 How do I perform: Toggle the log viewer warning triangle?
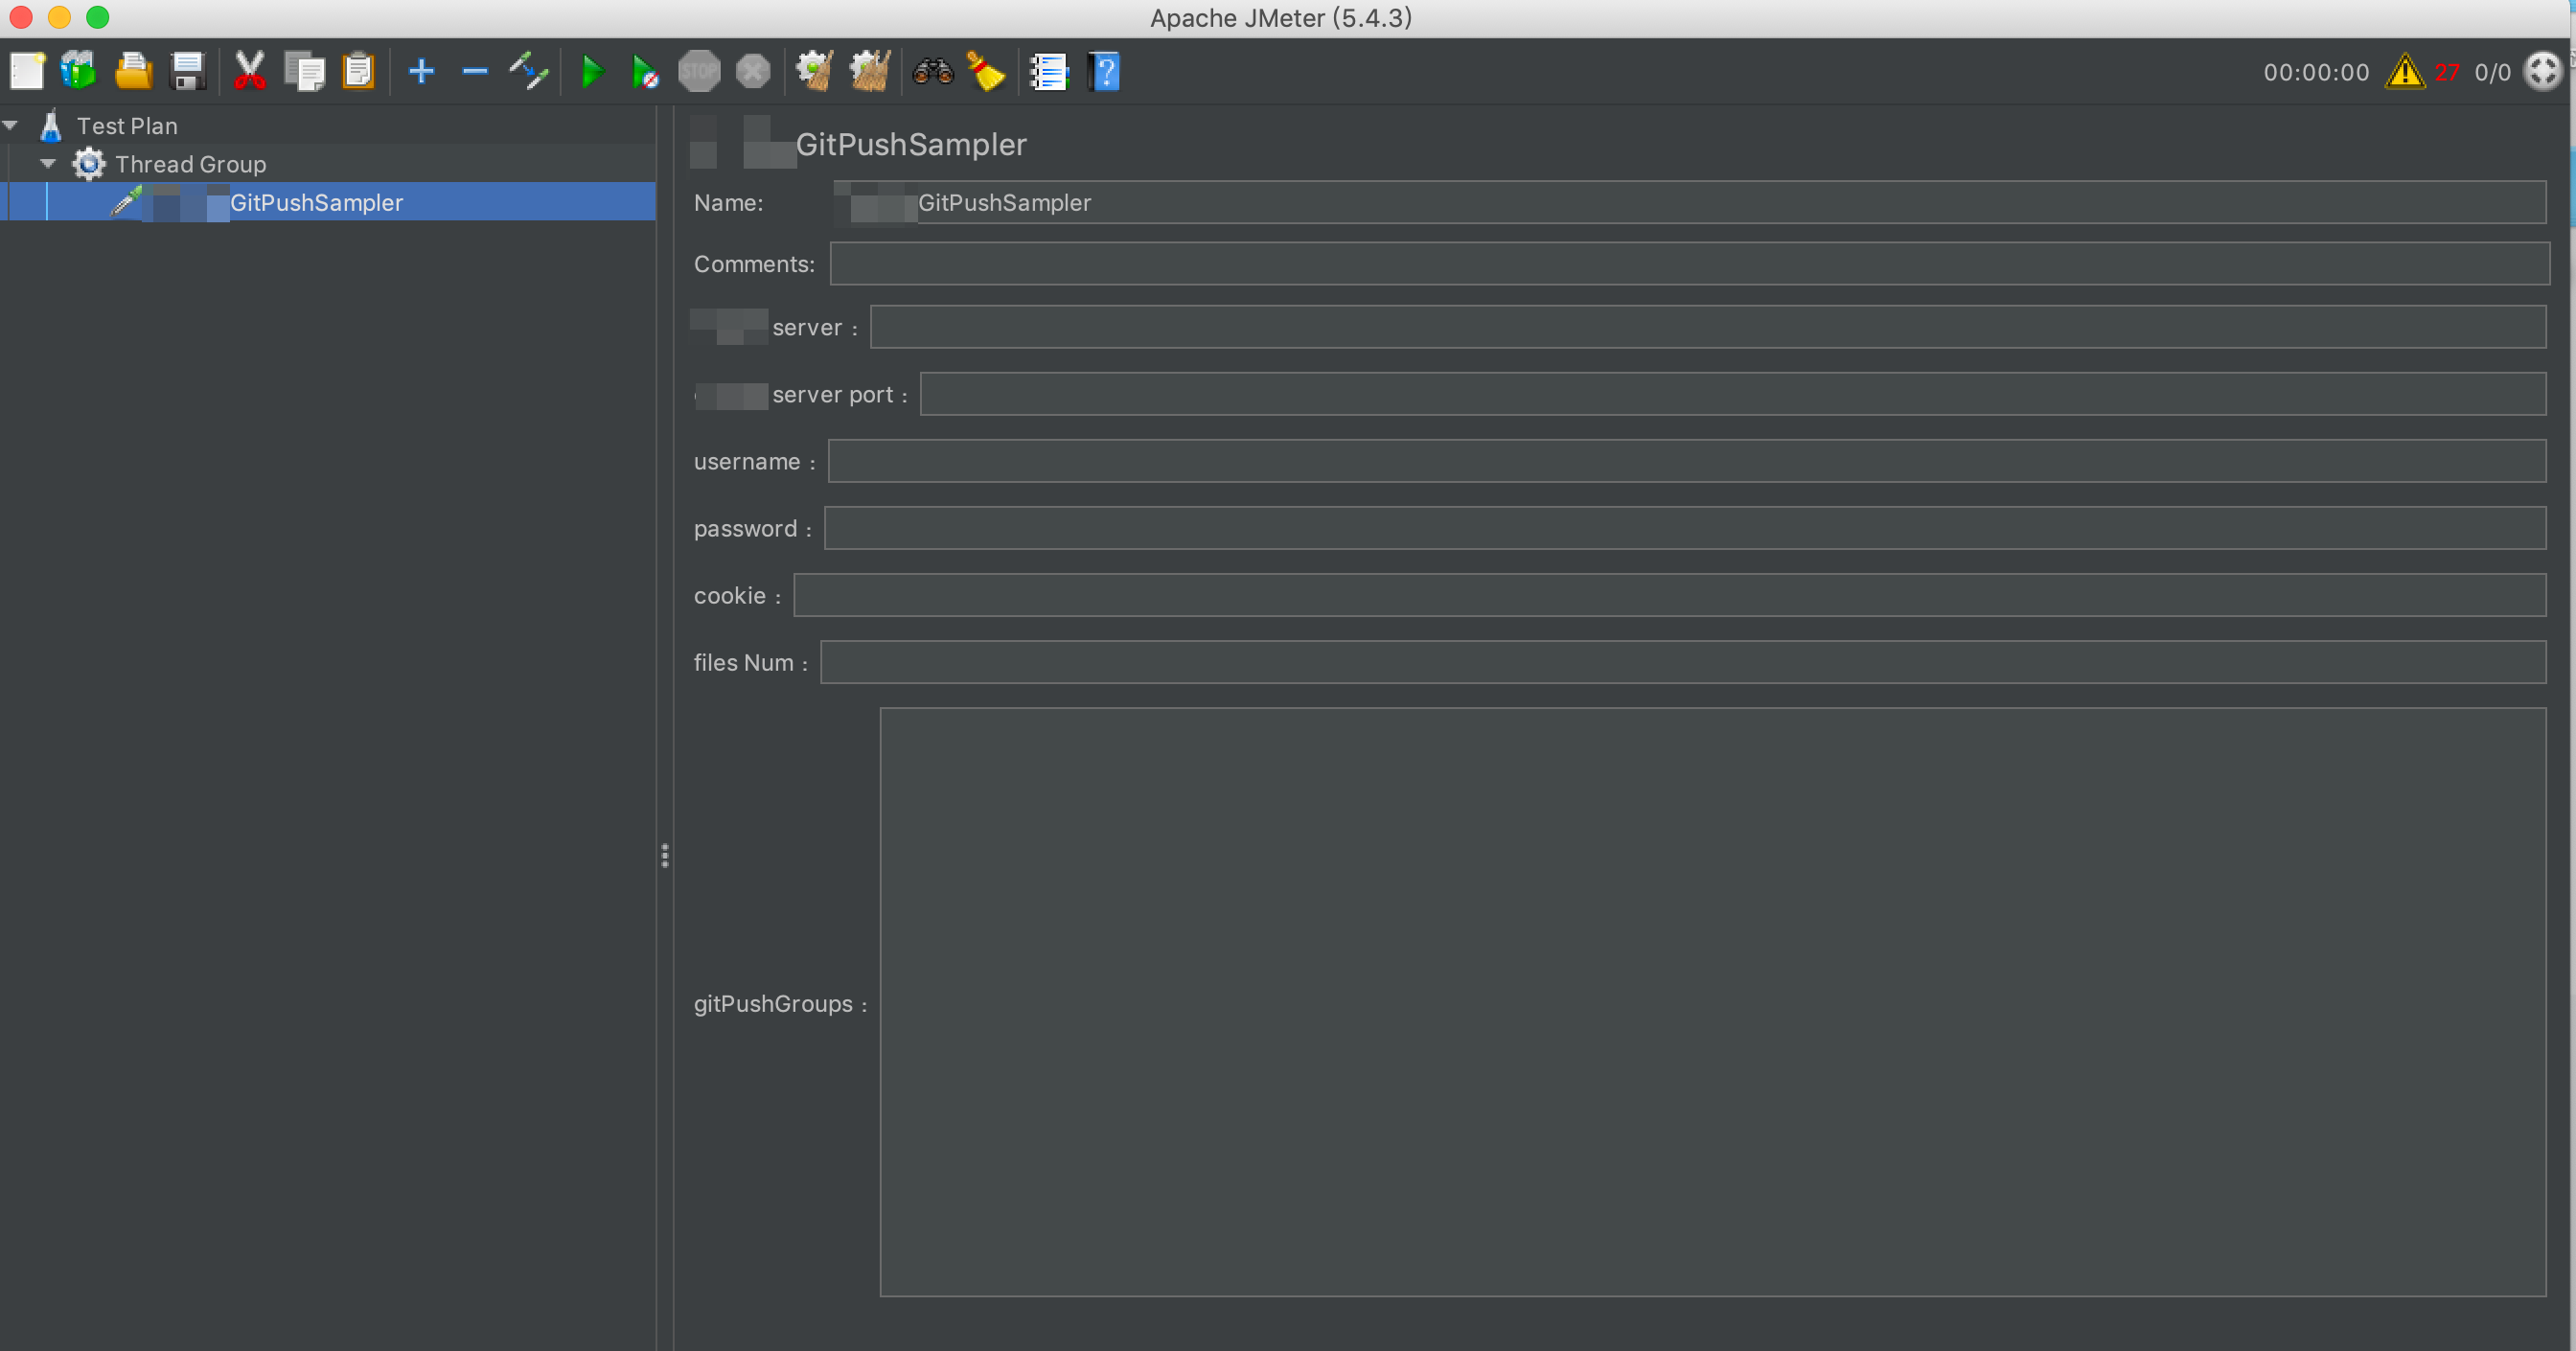2404,72
